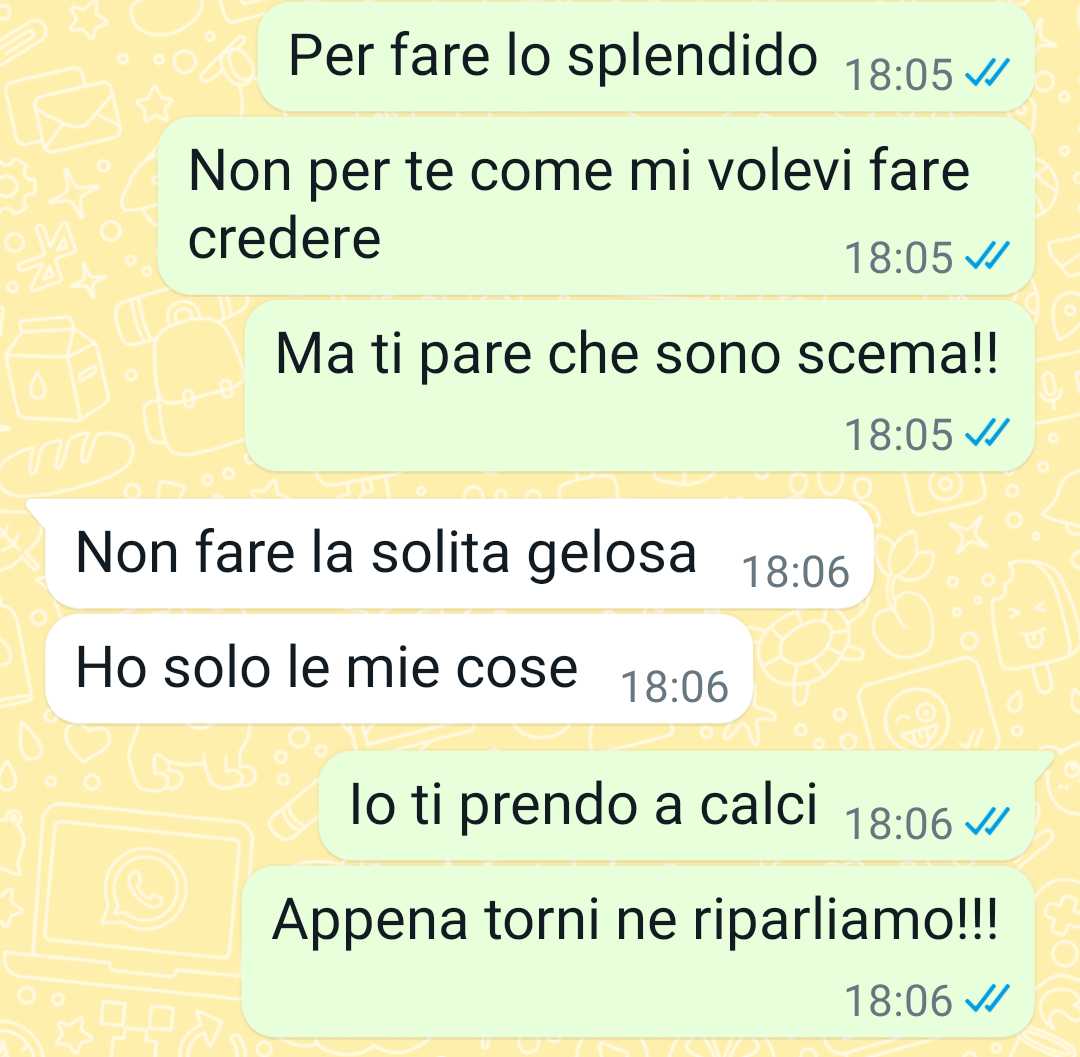
Task: Tap the blue read-receipt ticks on "Per fare lo splendido"
Action: coord(987,72)
